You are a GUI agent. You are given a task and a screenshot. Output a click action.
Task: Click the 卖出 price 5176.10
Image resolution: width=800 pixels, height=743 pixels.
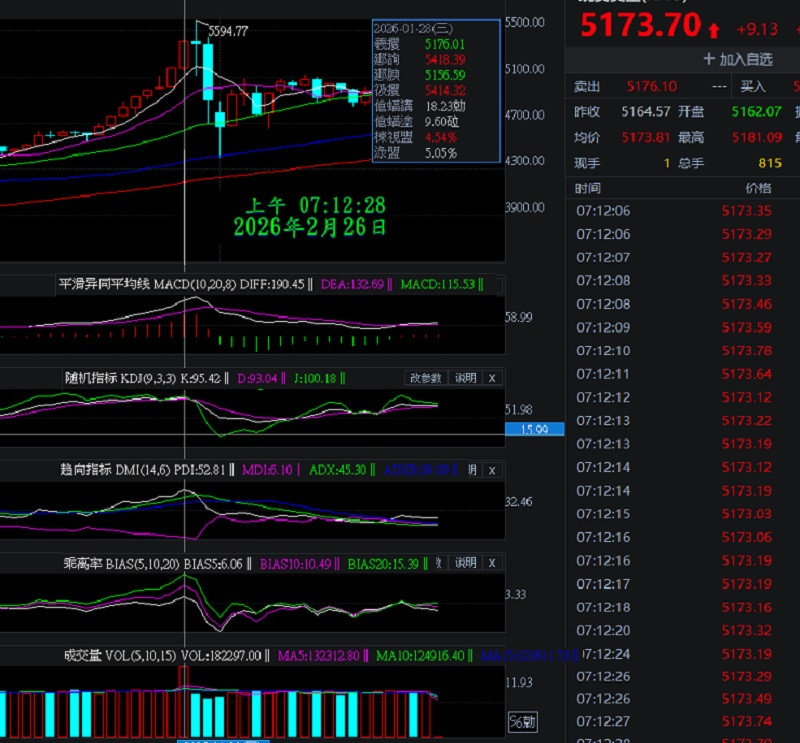pos(652,86)
